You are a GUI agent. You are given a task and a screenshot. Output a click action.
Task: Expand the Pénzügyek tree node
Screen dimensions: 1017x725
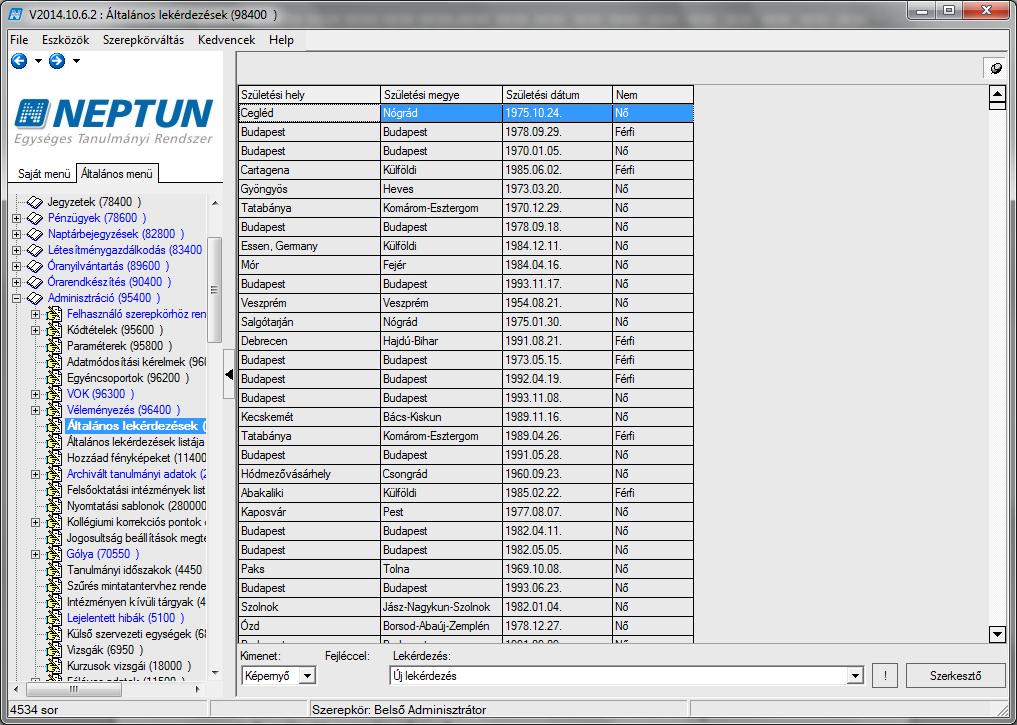pyautogui.click(x=17, y=219)
